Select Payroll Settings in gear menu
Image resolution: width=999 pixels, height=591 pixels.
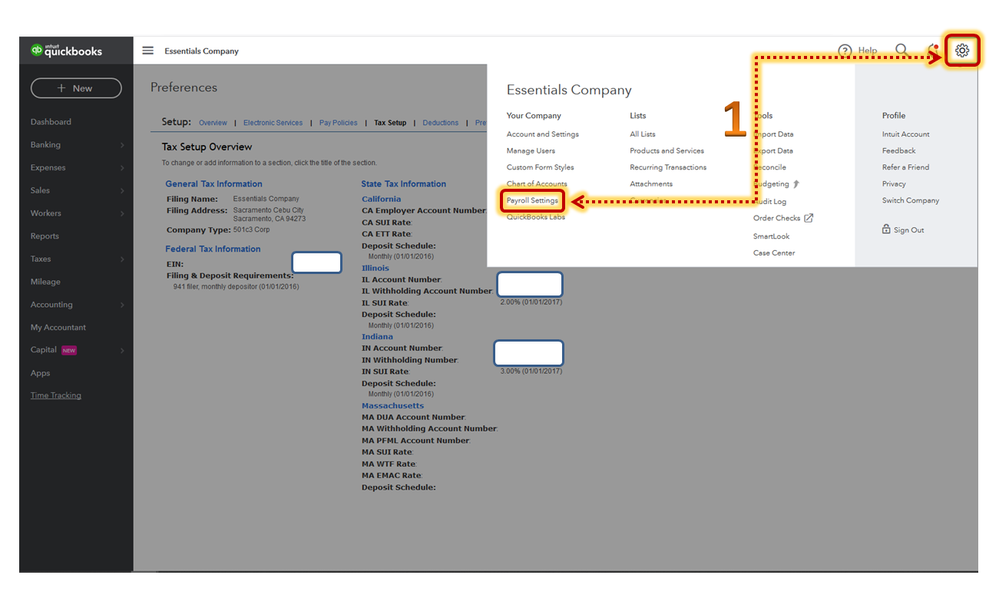coord(532,201)
